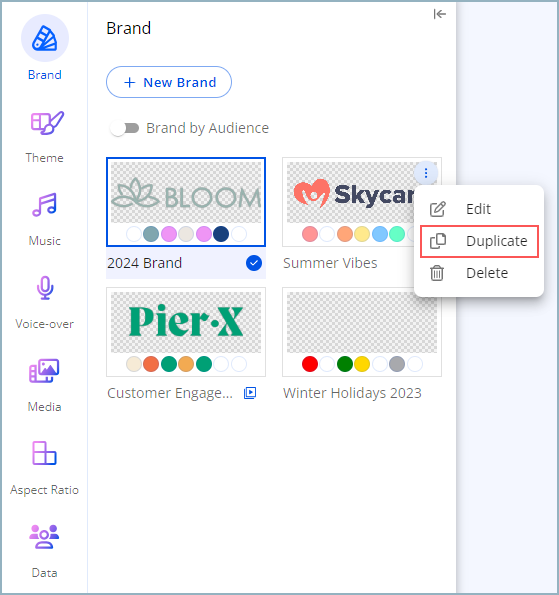Open the Voice-over microphone section
The image size is (559, 595).
45,302
